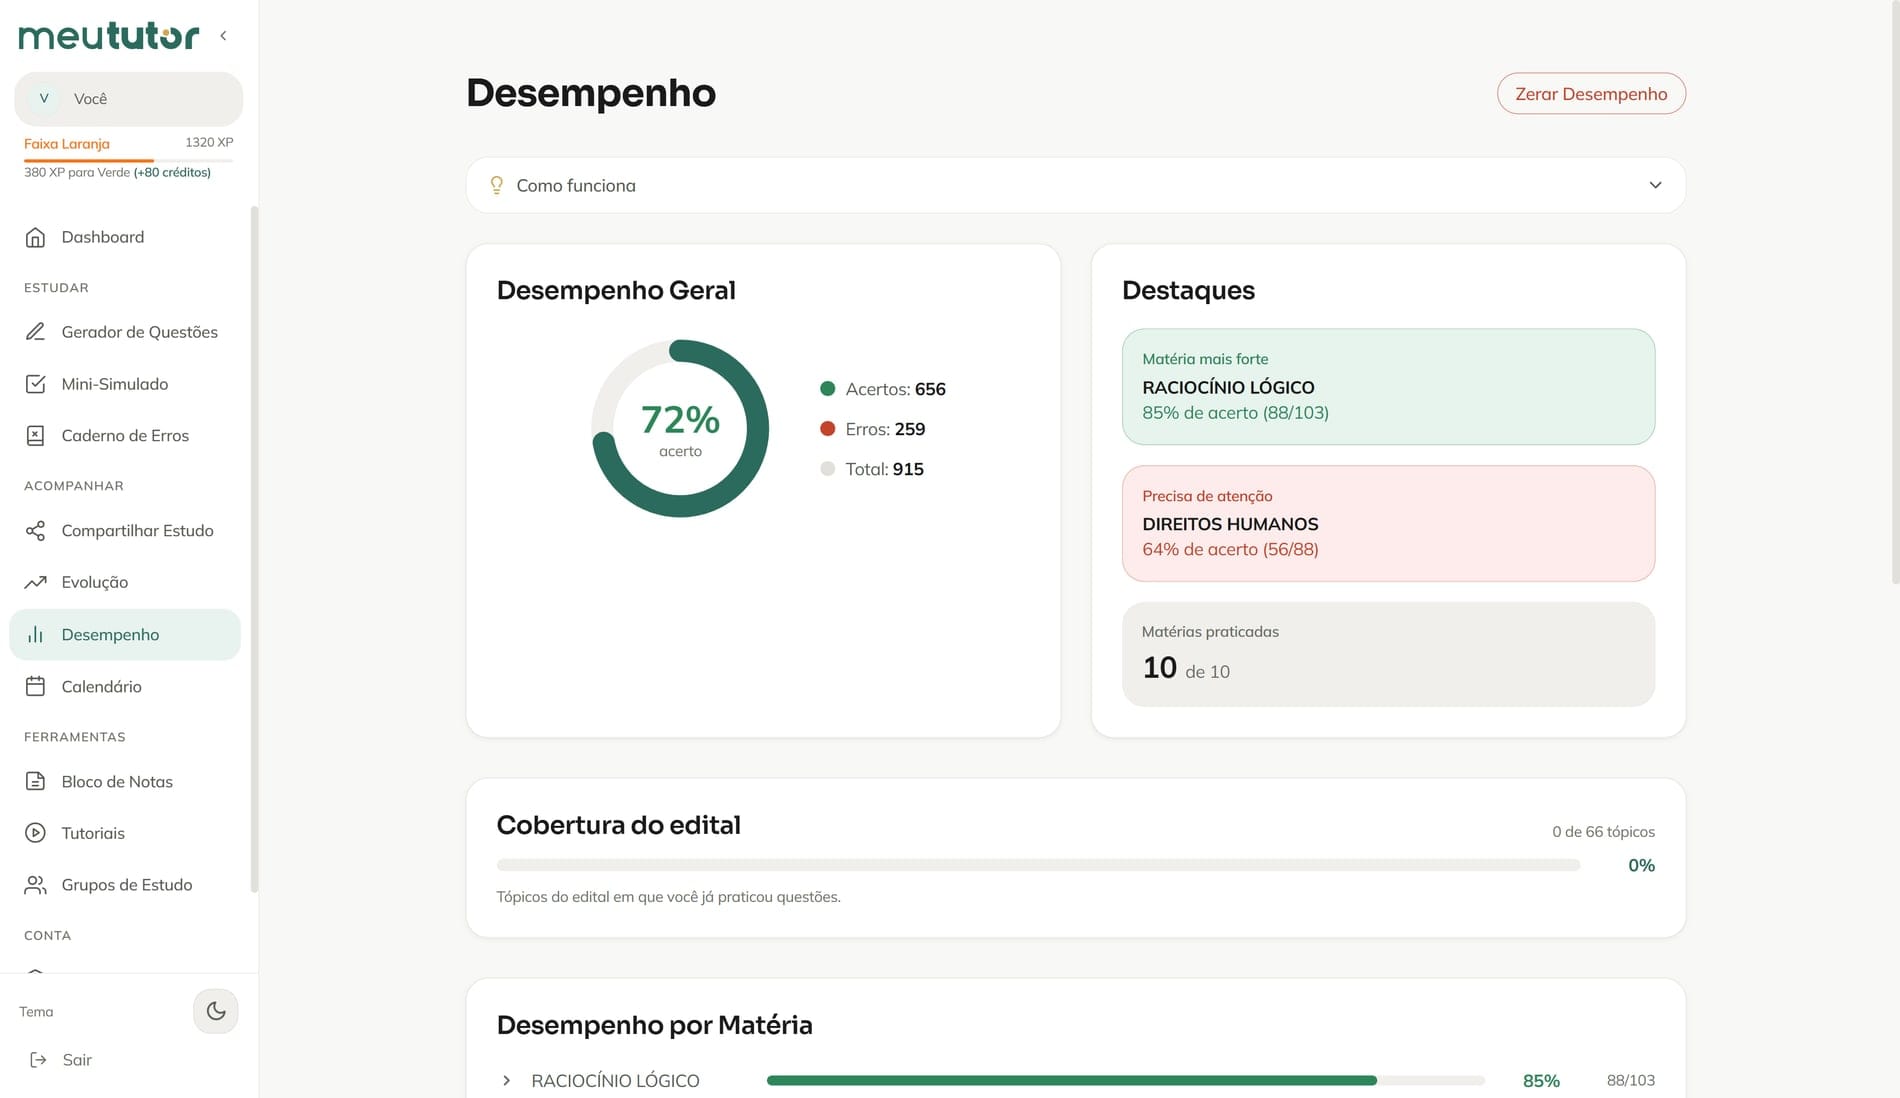Navigate to Evolução

coord(125,582)
